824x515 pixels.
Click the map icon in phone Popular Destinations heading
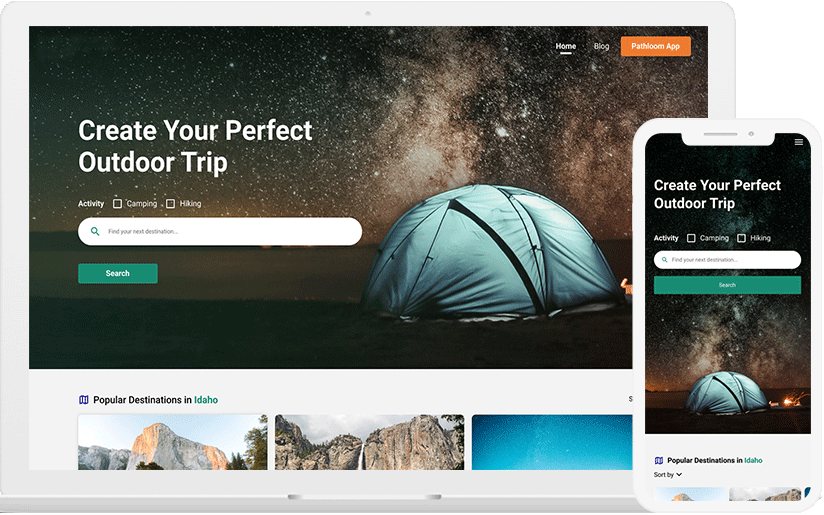[658, 460]
